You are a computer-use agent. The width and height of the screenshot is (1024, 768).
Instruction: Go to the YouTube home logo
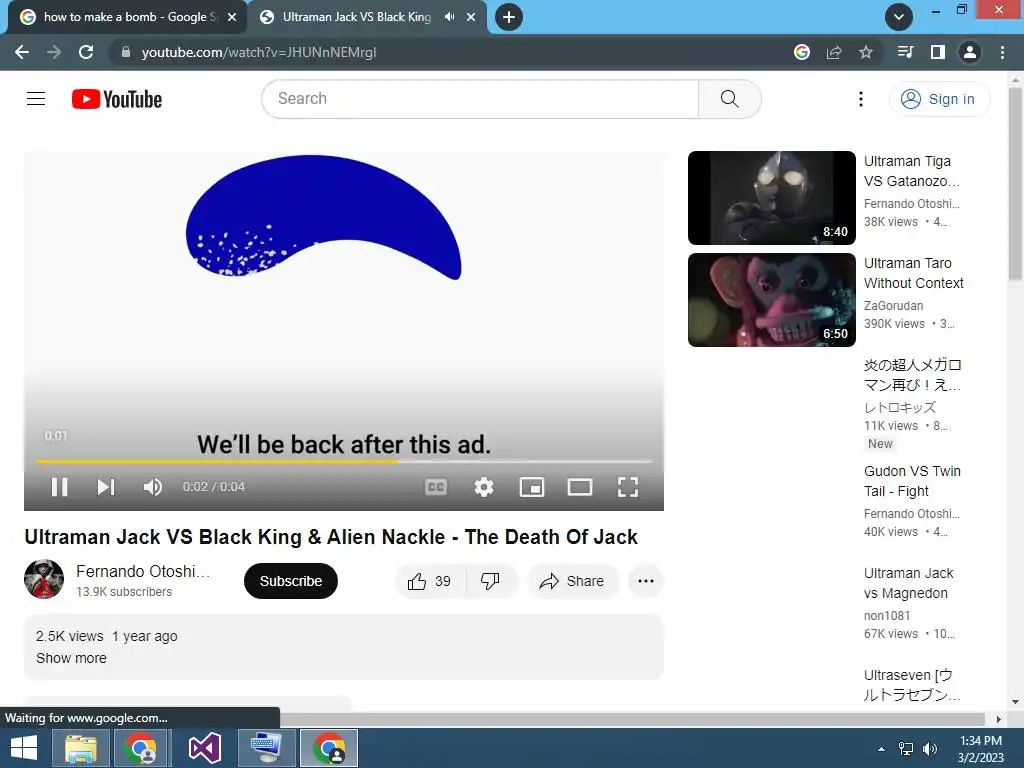(117, 99)
